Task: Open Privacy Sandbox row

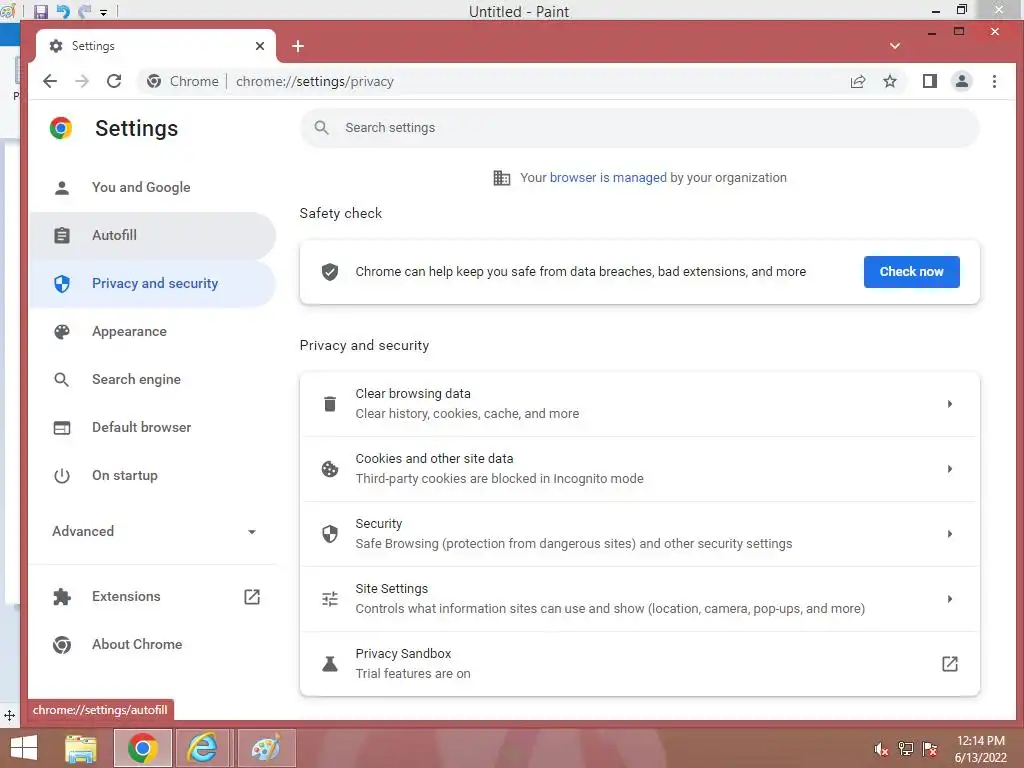Action: pos(640,664)
